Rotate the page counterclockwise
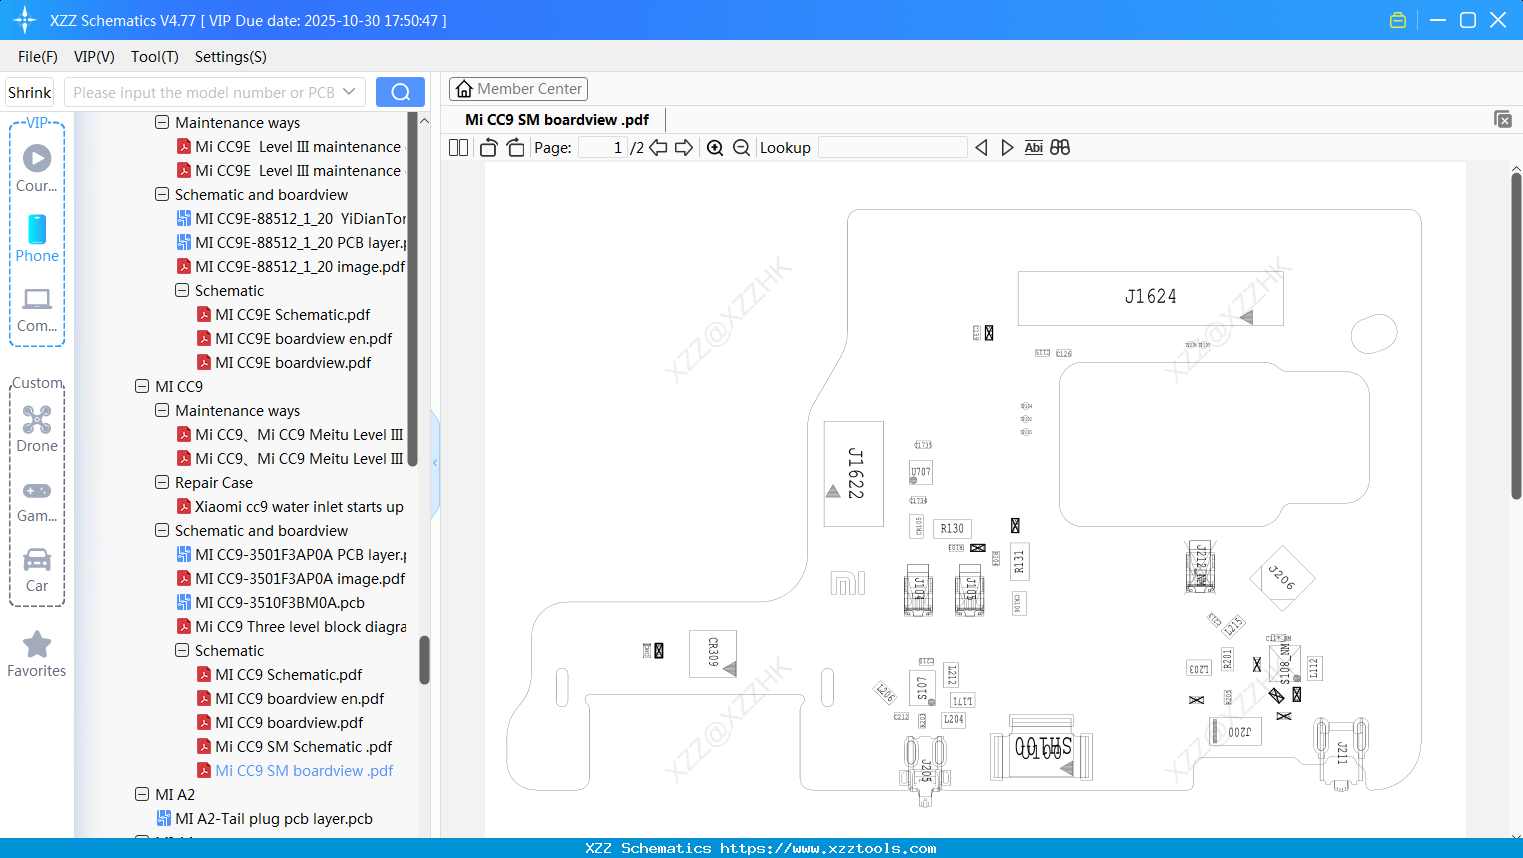1523x858 pixels. [x=487, y=147]
